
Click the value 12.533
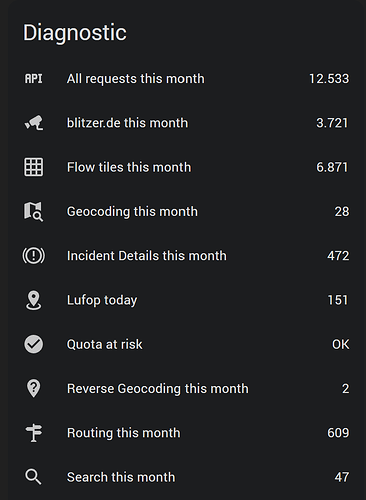(x=329, y=79)
